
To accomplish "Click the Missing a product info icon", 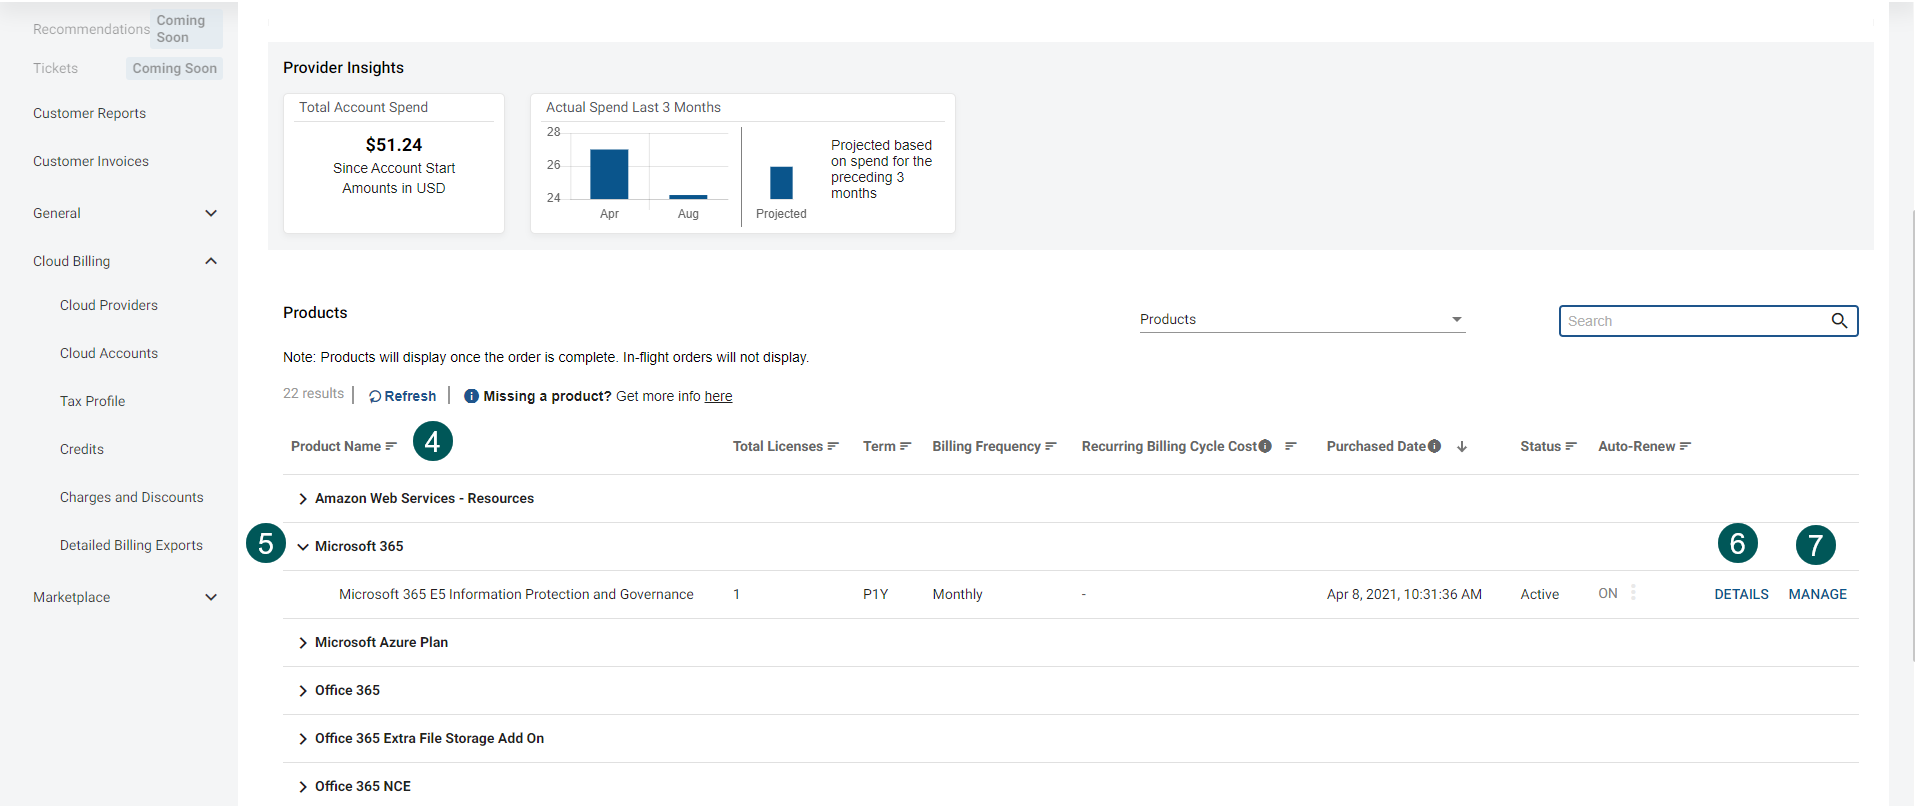I will 471,396.
